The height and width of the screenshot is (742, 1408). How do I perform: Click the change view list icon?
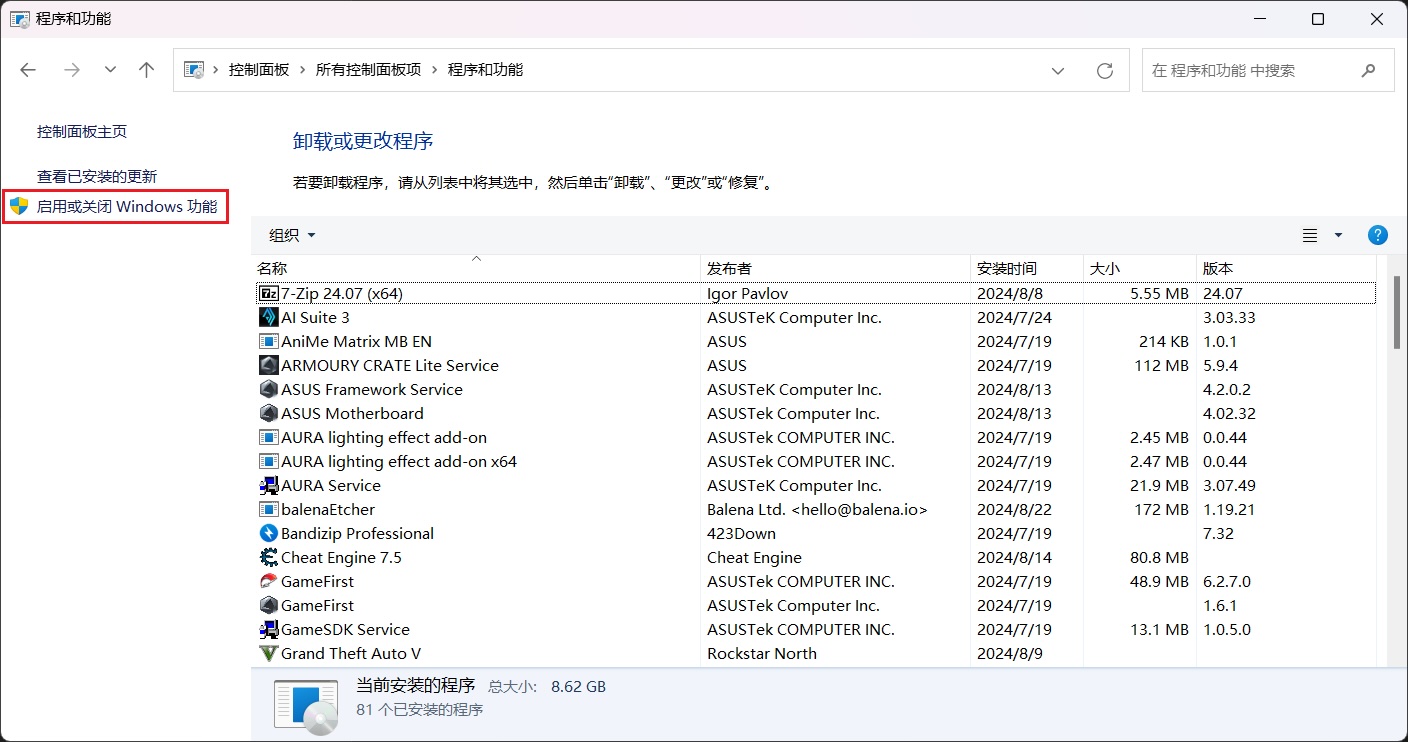(x=1310, y=235)
